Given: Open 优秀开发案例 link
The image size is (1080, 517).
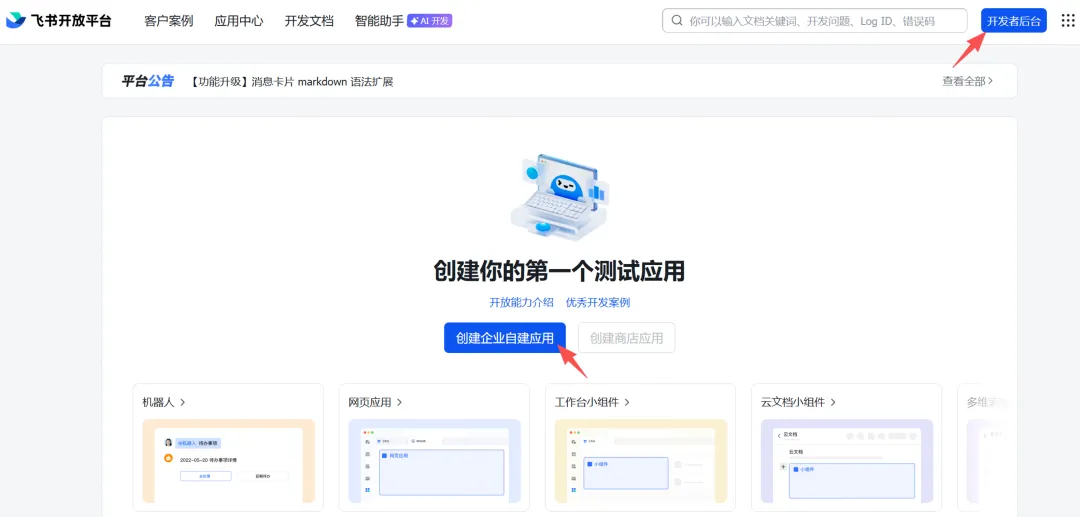Looking at the screenshot, I should (x=598, y=302).
